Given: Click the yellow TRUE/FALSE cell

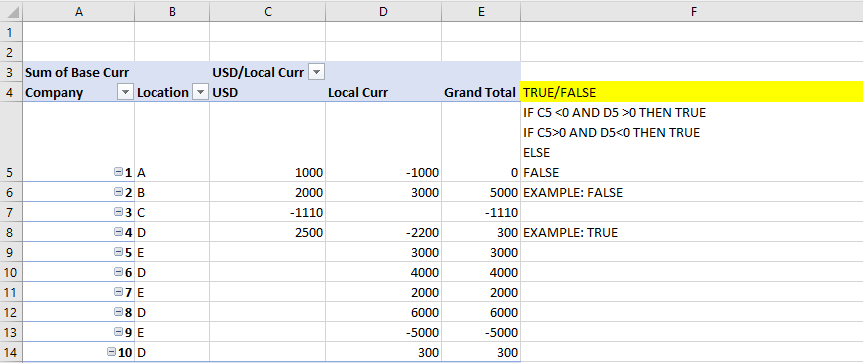Looking at the screenshot, I should pos(692,92).
